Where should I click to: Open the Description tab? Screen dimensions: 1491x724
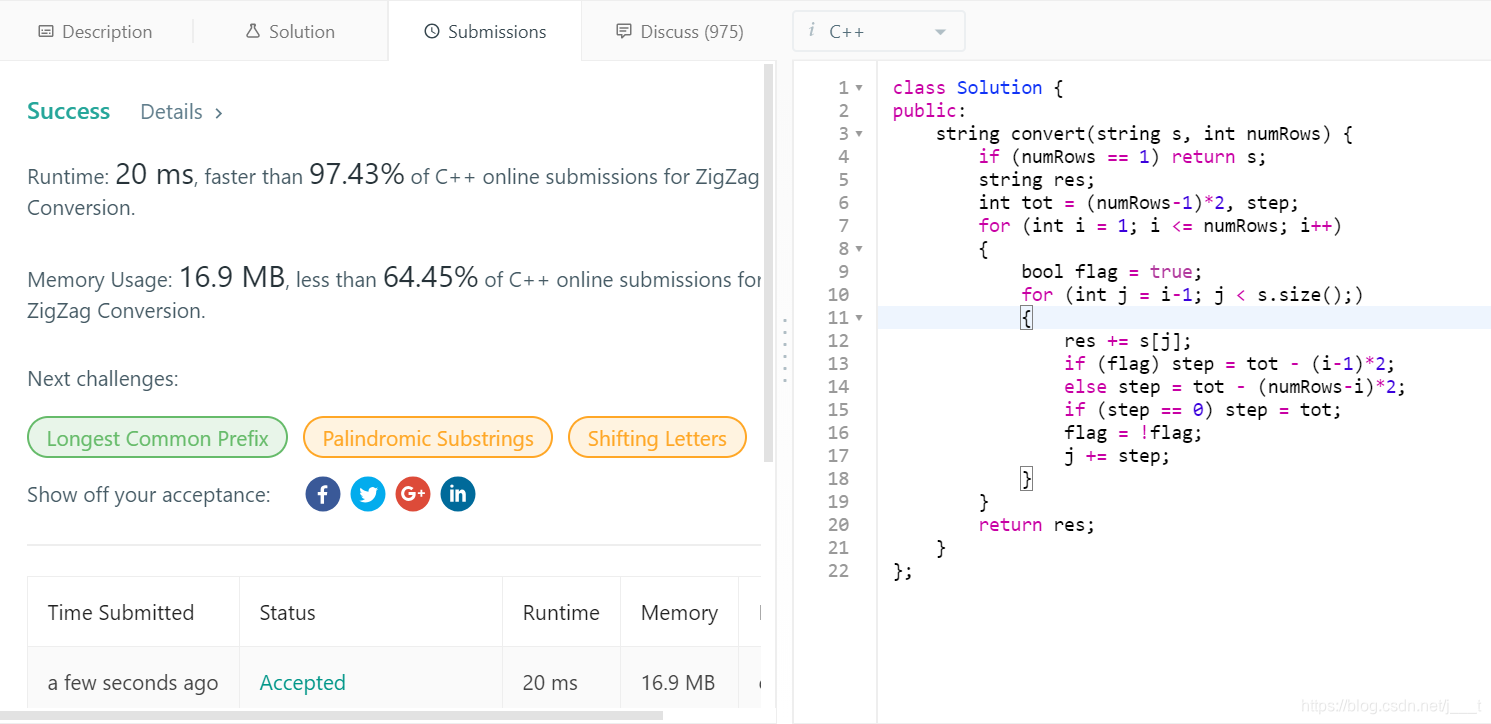(95, 32)
